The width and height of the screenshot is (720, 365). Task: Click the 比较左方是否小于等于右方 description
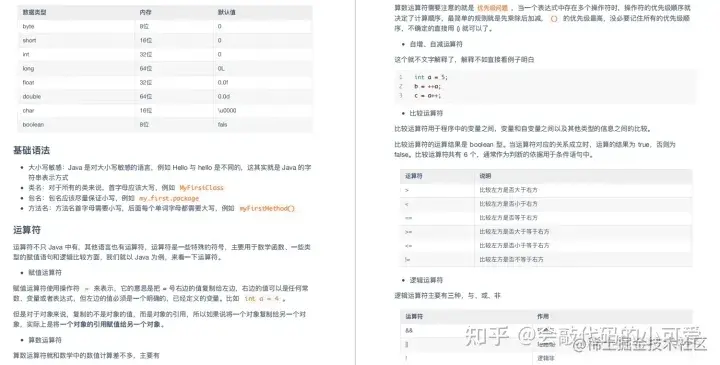tap(514, 245)
